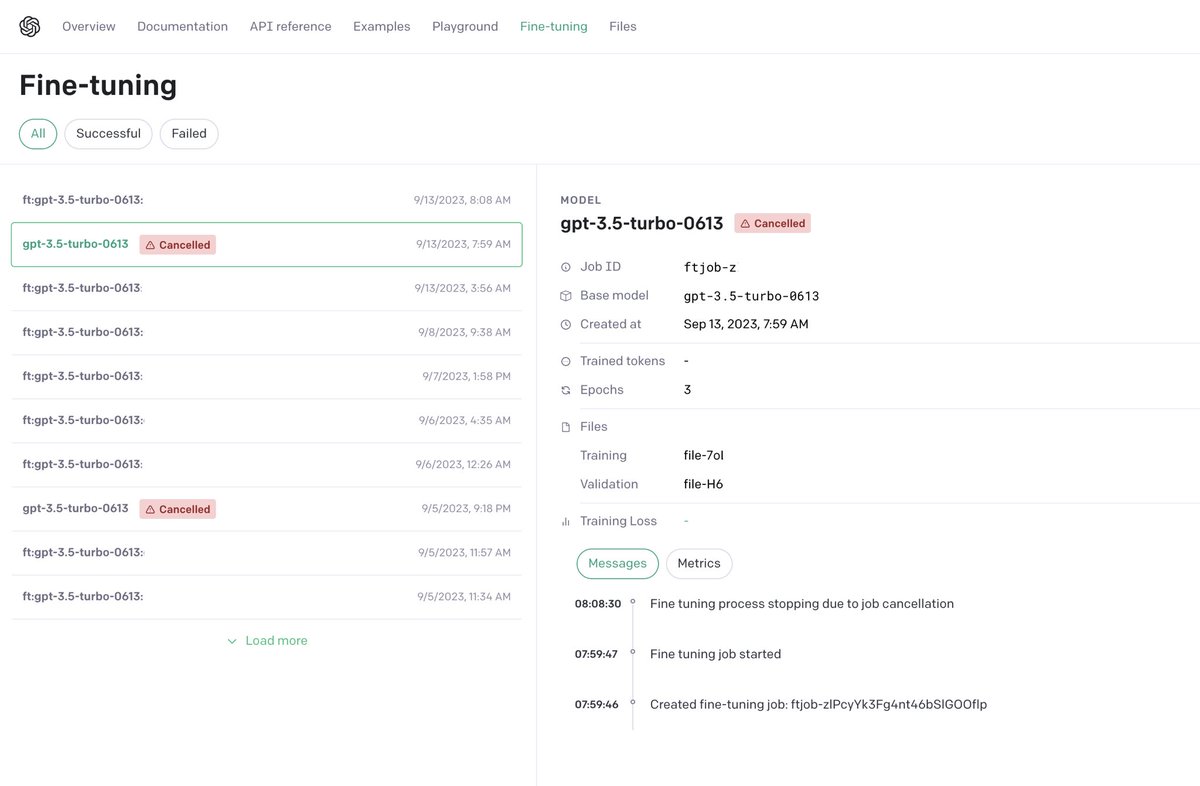1200x786 pixels.
Task: Switch to the Metrics tab
Action: pyautogui.click(x=699, y=564)
